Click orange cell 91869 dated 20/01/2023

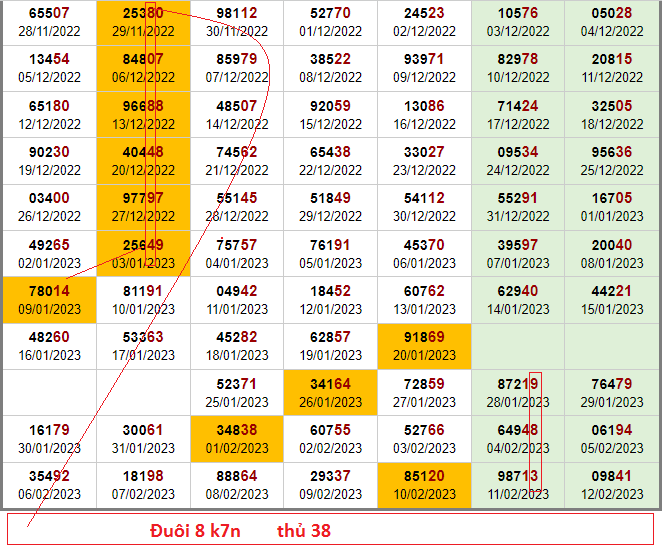tap(424, 346)
